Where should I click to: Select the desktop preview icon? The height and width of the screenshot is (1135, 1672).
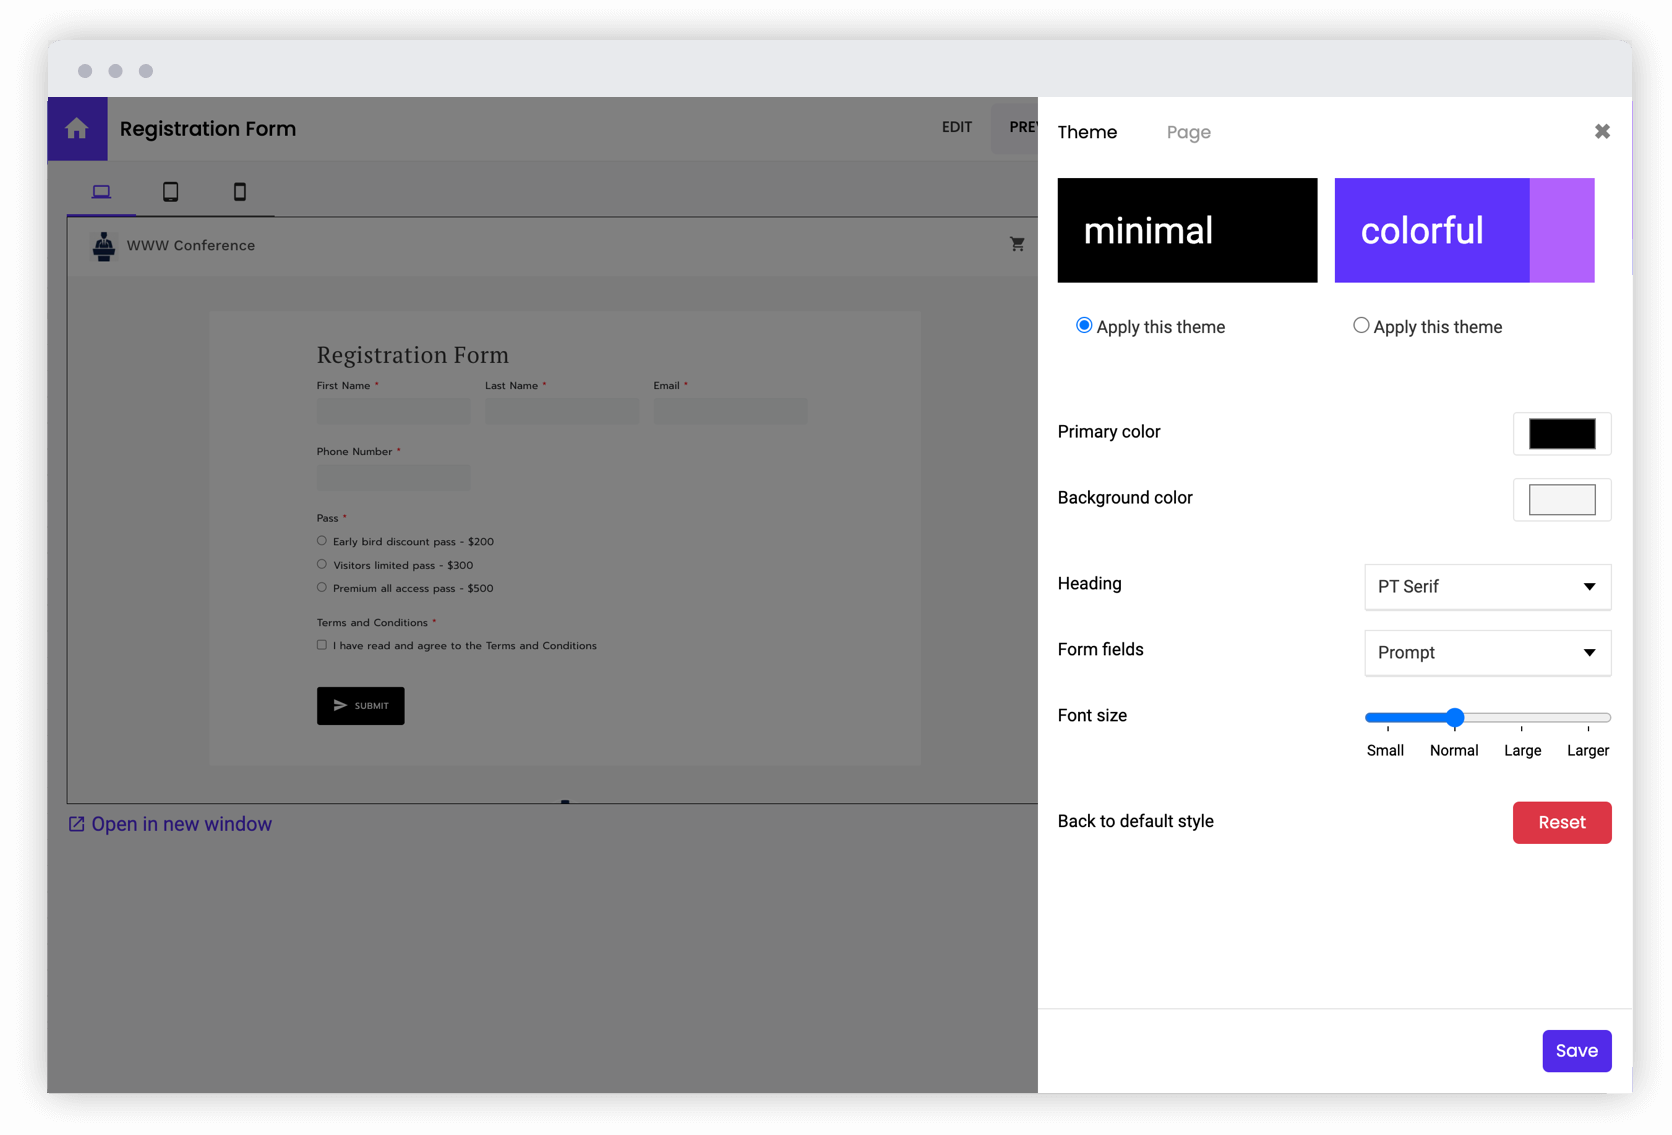[100, 191]
